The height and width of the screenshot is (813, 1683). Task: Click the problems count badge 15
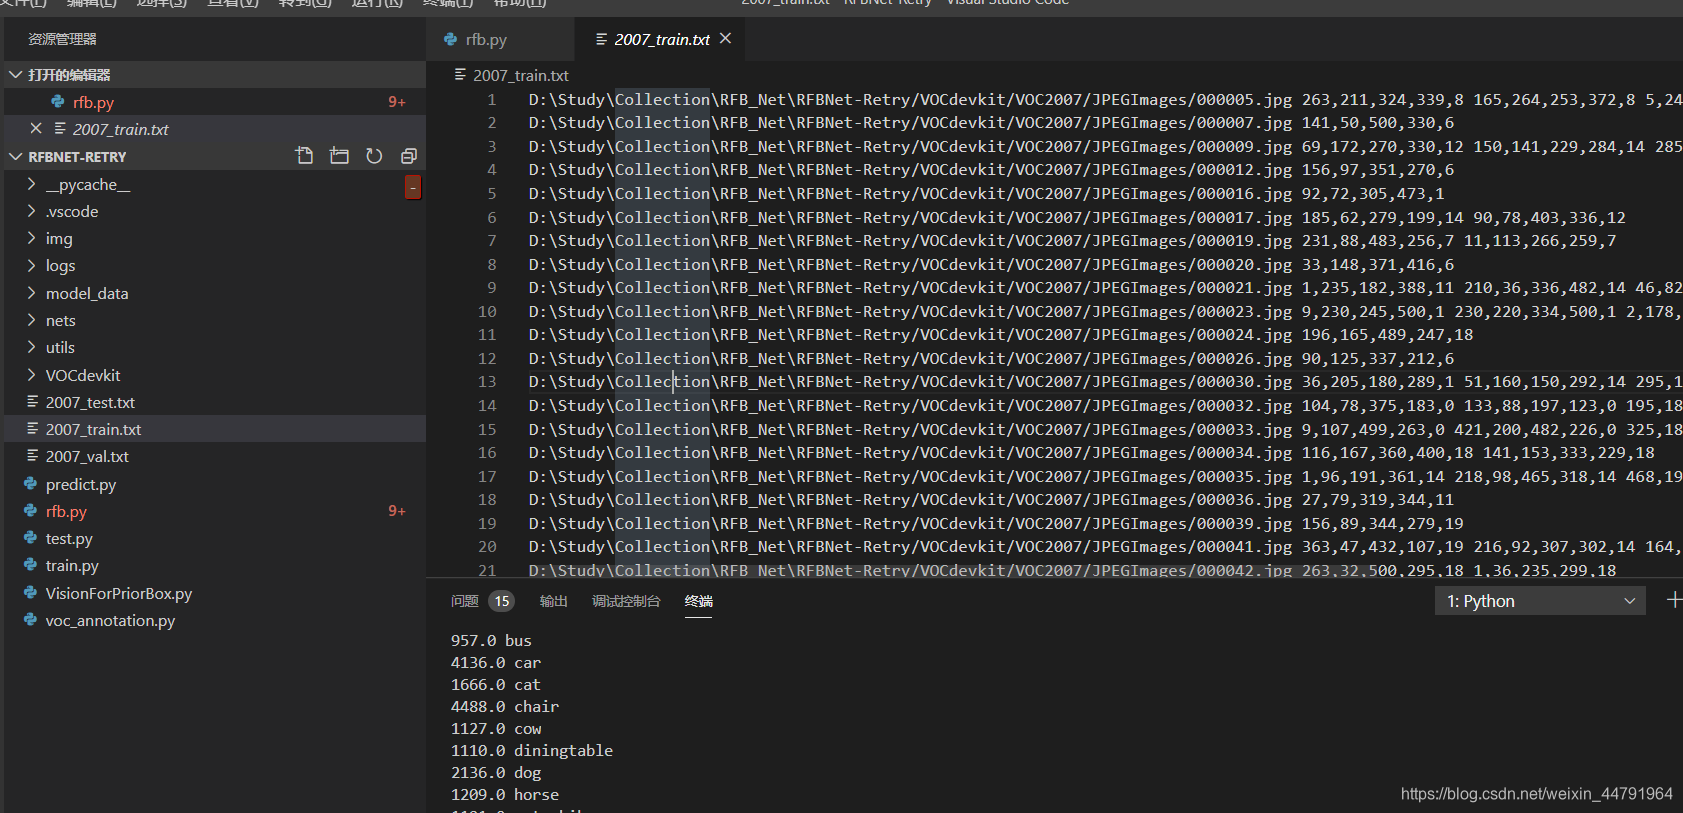(x=502, y=601)
